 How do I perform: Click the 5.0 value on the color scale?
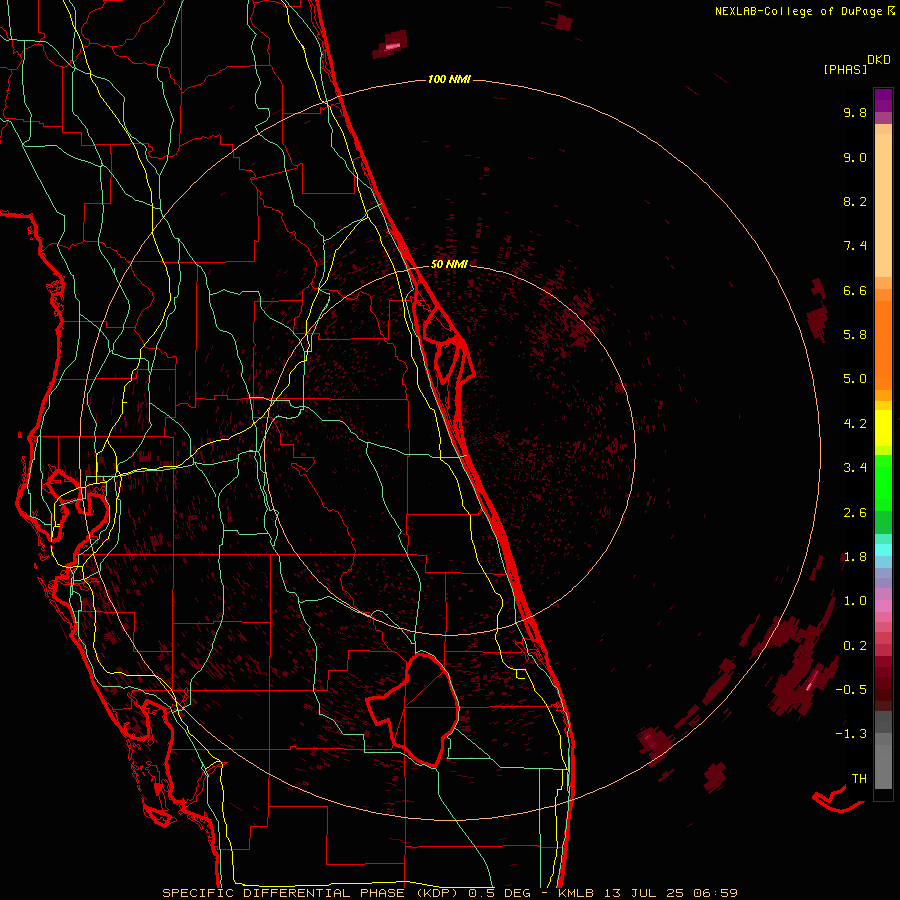(x=855, y=379)
